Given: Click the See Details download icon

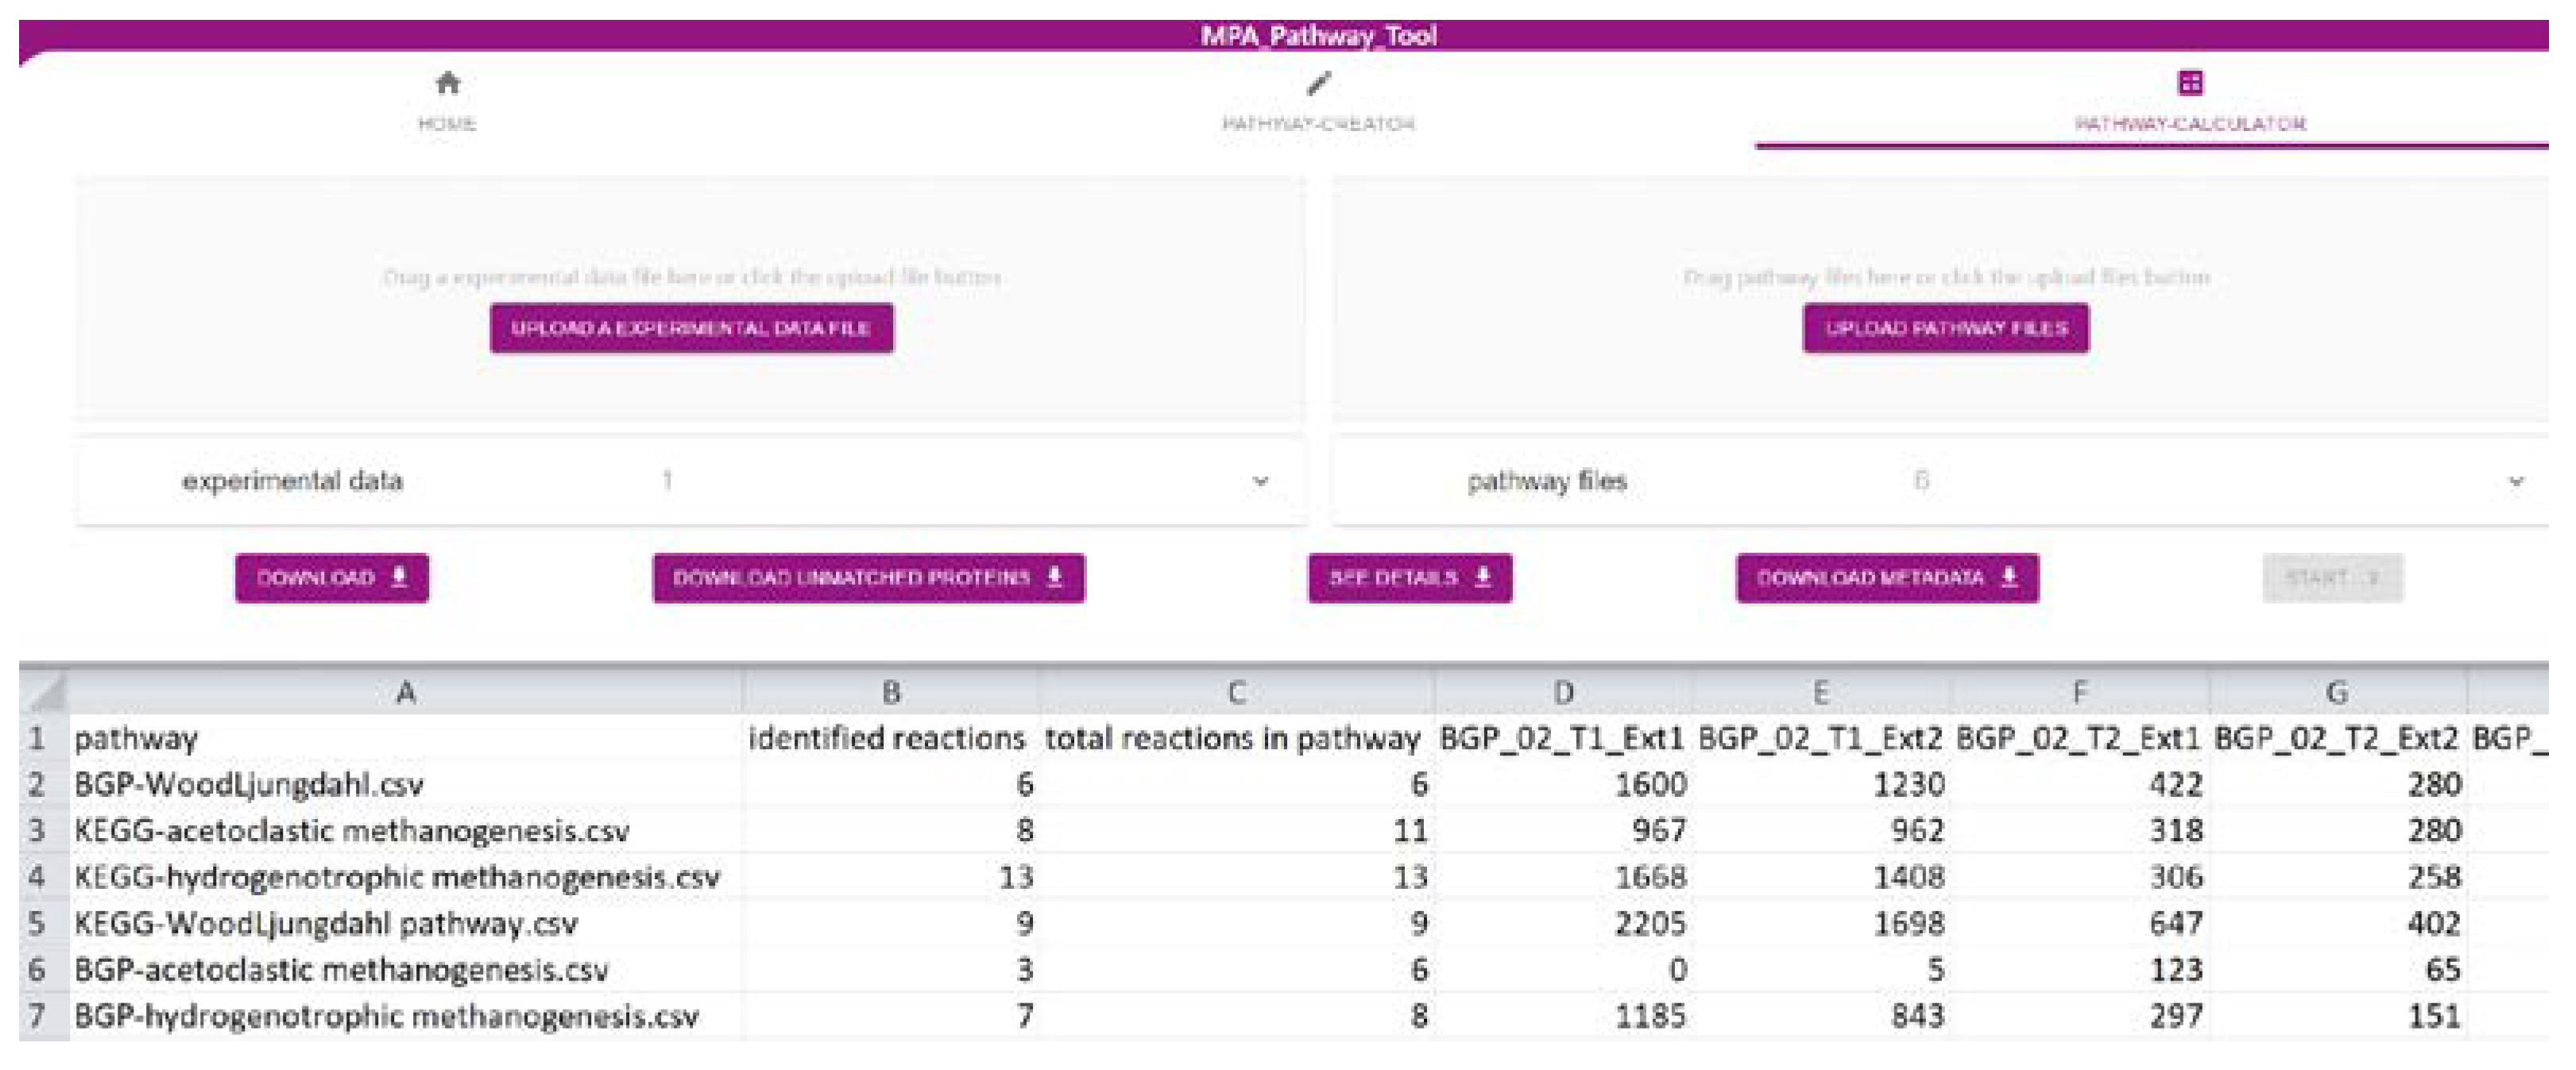Looking at the screenshot, I should pyautogui.click(x=1483, y=577).
